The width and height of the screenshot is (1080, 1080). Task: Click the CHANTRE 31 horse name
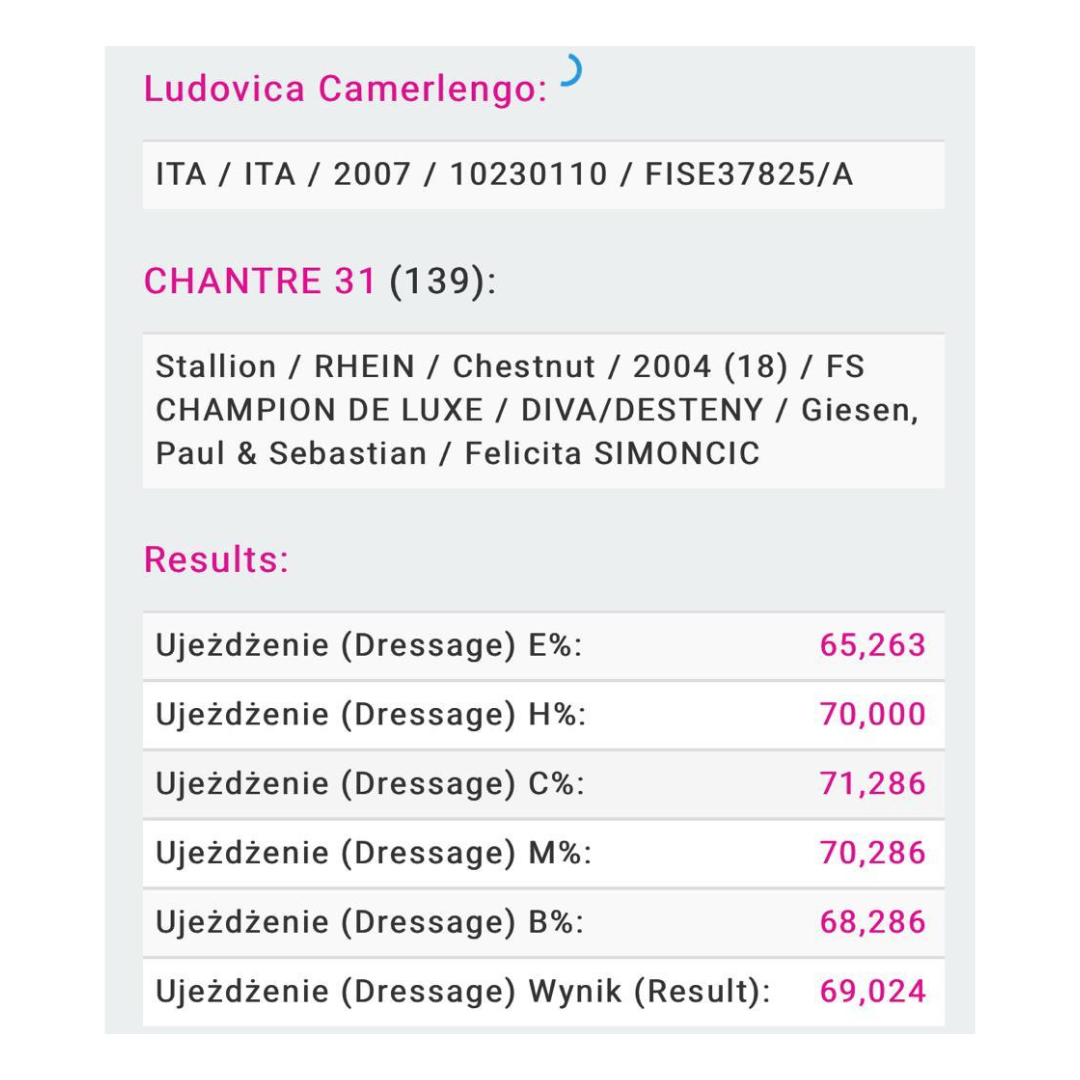(x=260, y=282)
